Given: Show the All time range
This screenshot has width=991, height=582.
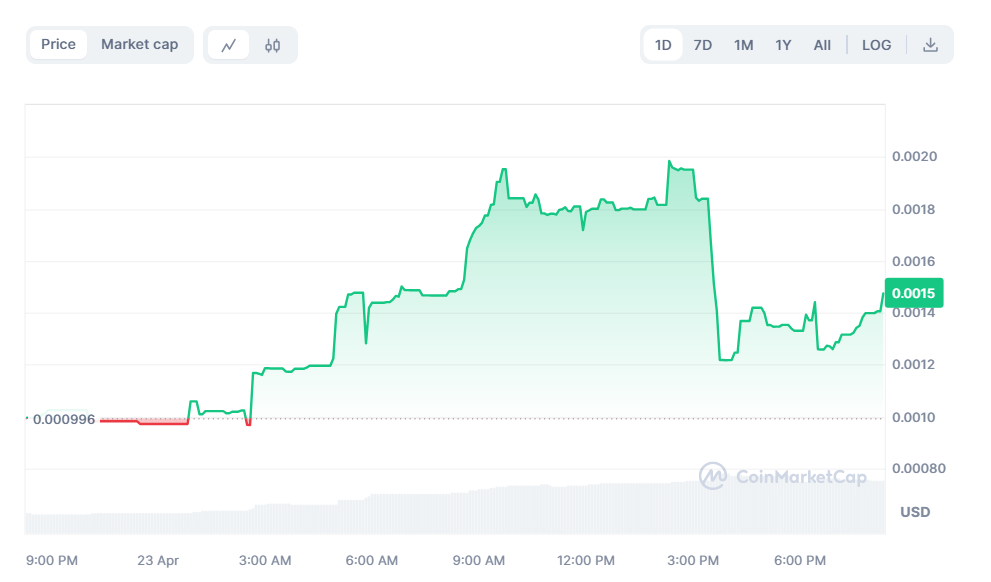Looking at the screenshot, I should click(x=822, y=45).
